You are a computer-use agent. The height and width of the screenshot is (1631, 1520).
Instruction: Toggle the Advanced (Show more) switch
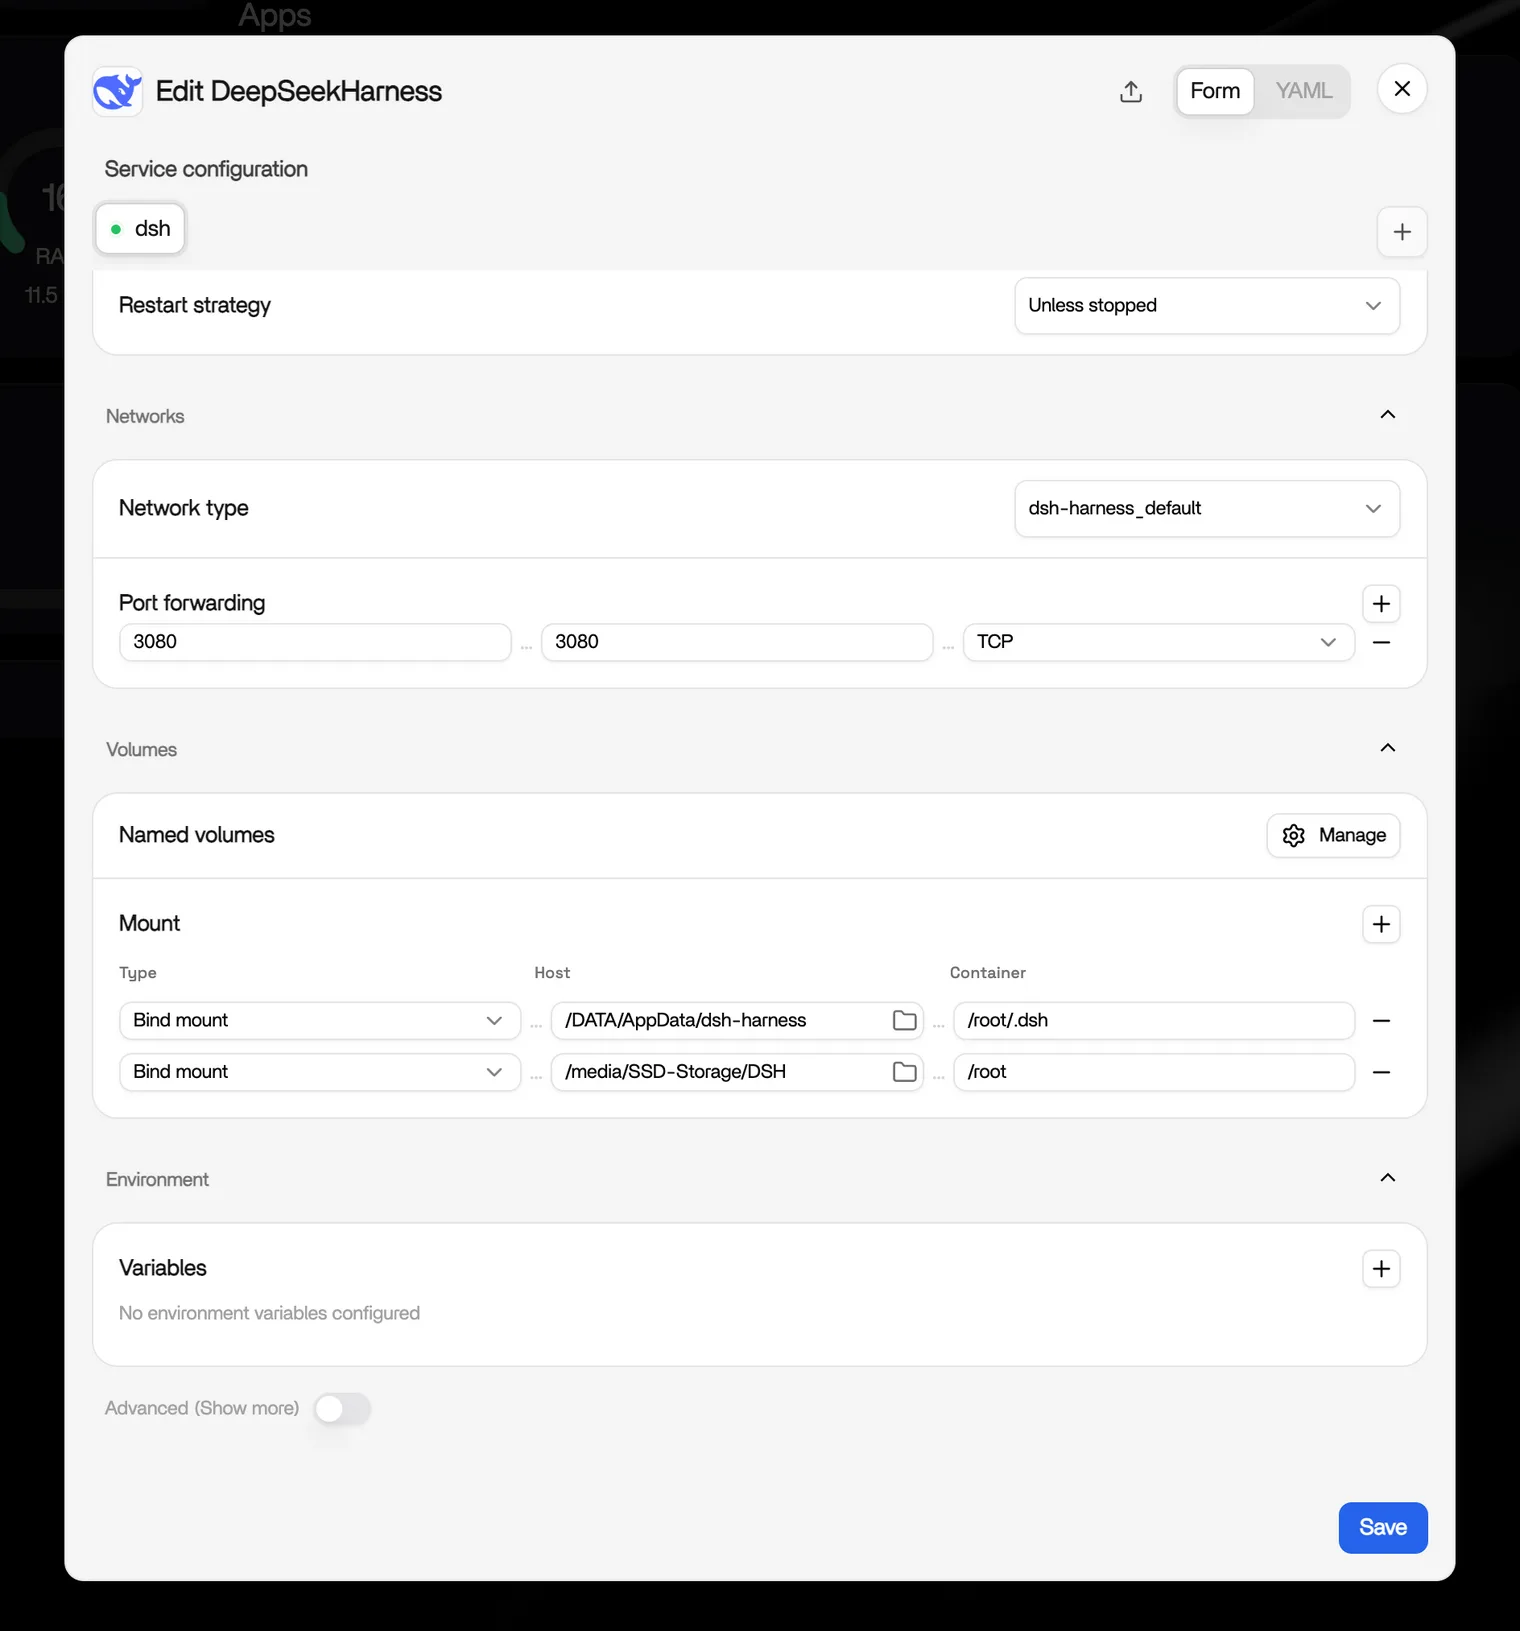(x=342, y=1409)
